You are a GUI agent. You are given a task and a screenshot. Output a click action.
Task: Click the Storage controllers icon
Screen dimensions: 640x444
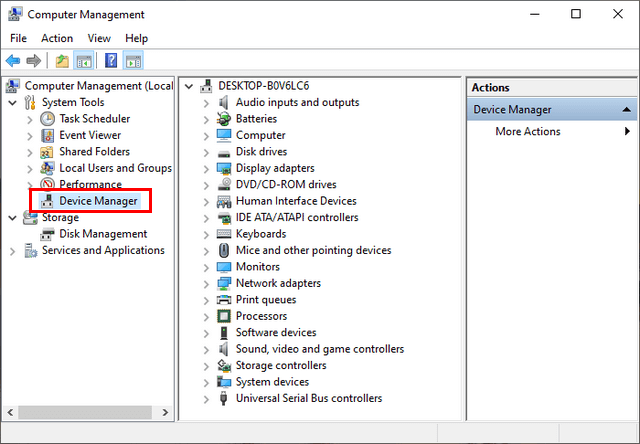click(224, 365)
